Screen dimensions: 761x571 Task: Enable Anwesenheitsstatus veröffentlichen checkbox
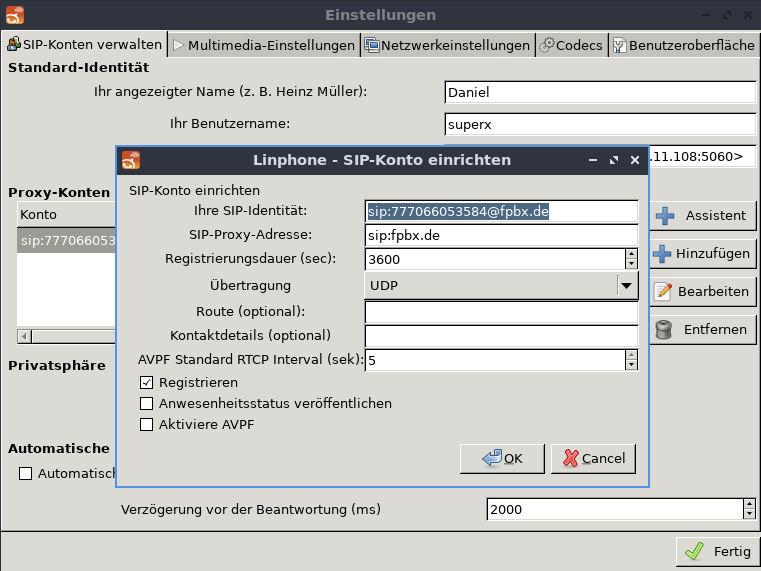point(146,404)
